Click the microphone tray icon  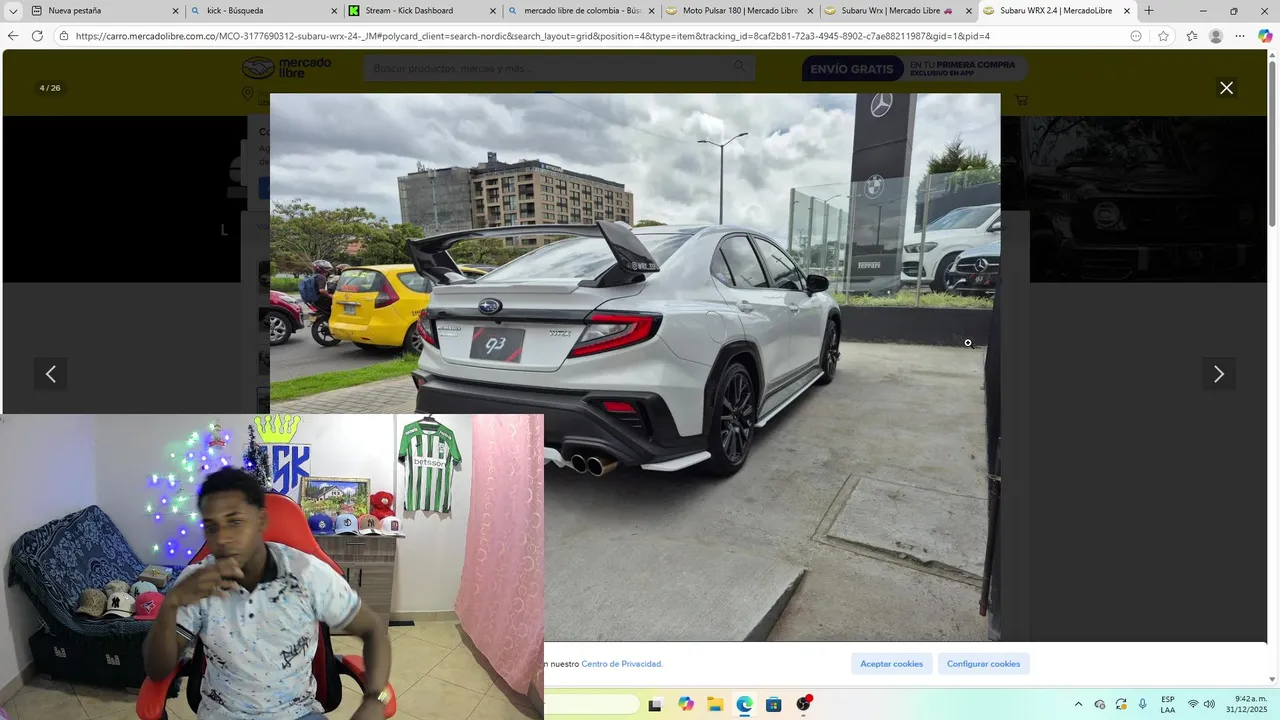[1142, 705]
